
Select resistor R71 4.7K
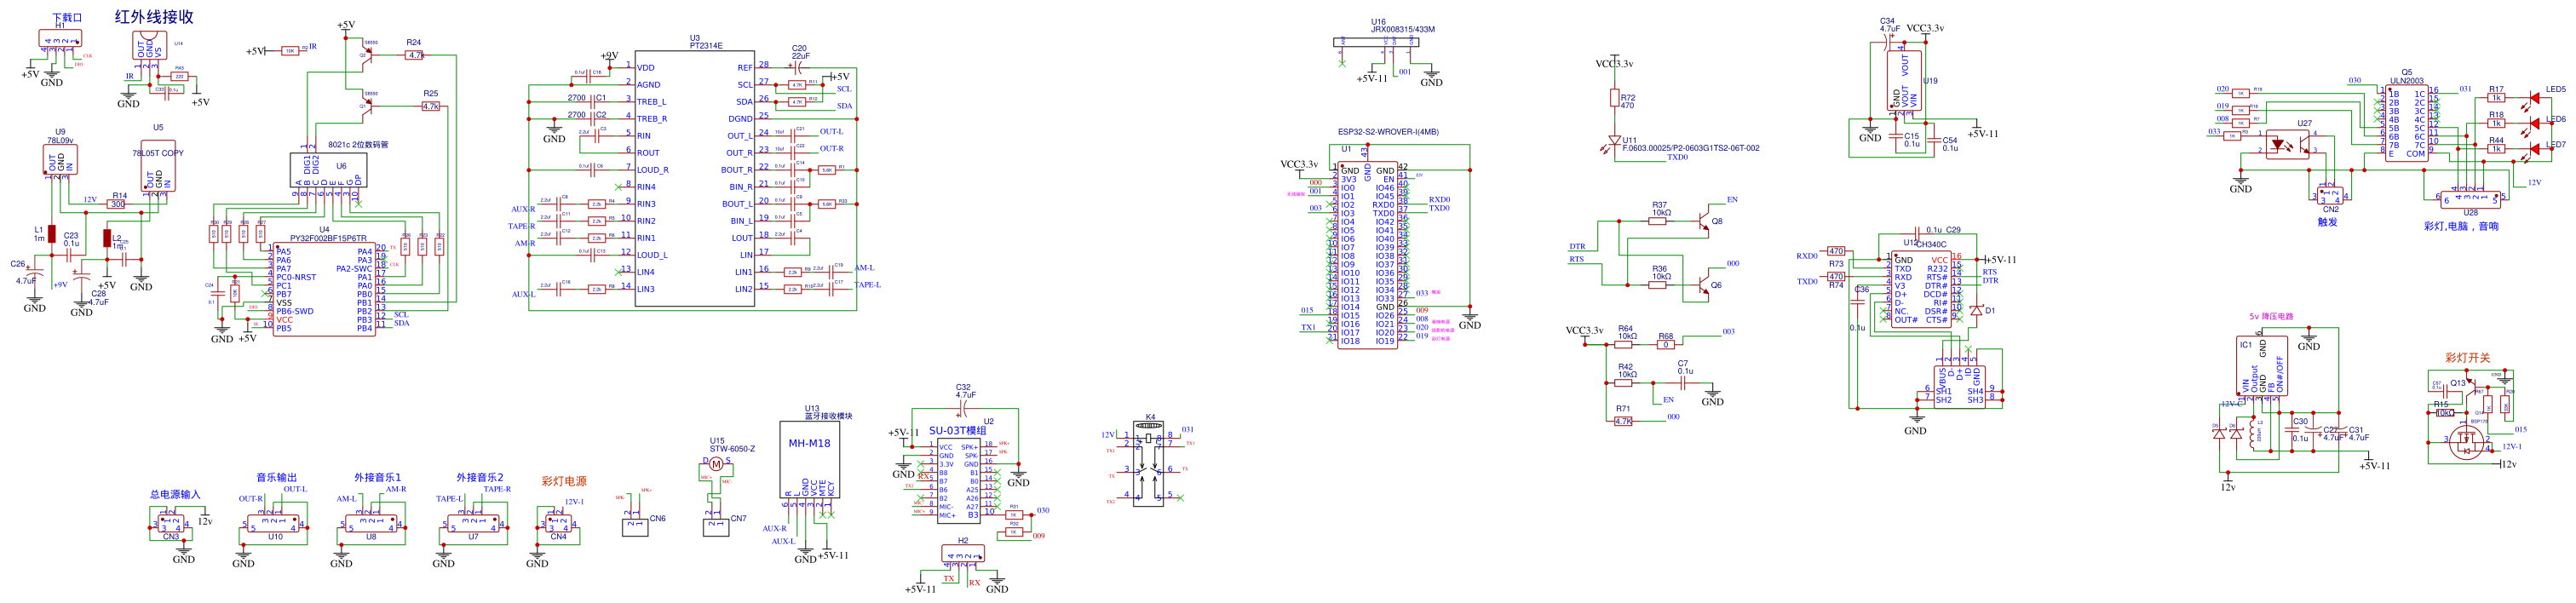pyautogui.click(x=1623, y=422)
